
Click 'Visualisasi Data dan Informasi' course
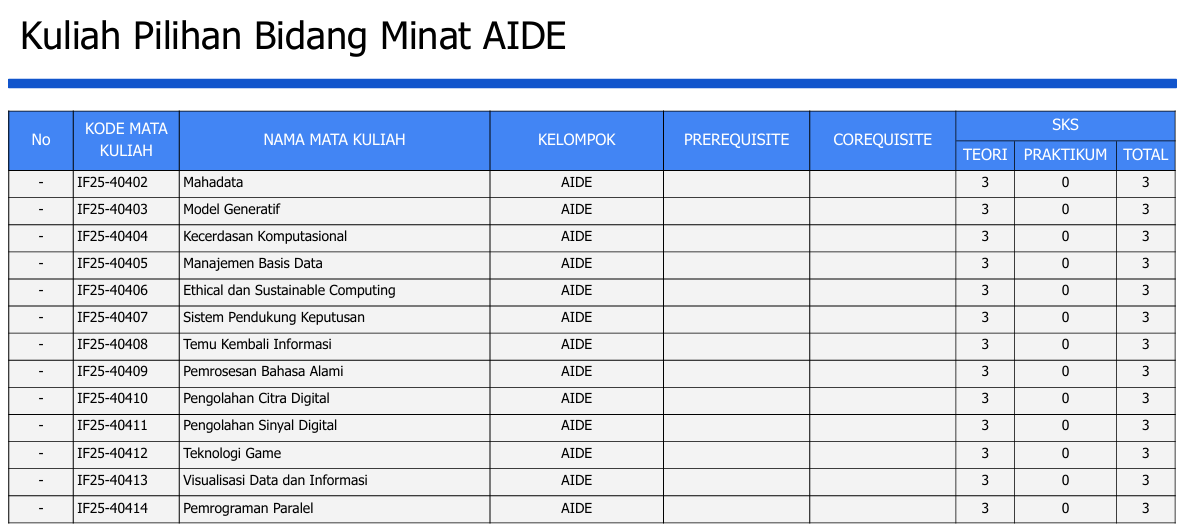pyautogui.click(x=275, y=480)
